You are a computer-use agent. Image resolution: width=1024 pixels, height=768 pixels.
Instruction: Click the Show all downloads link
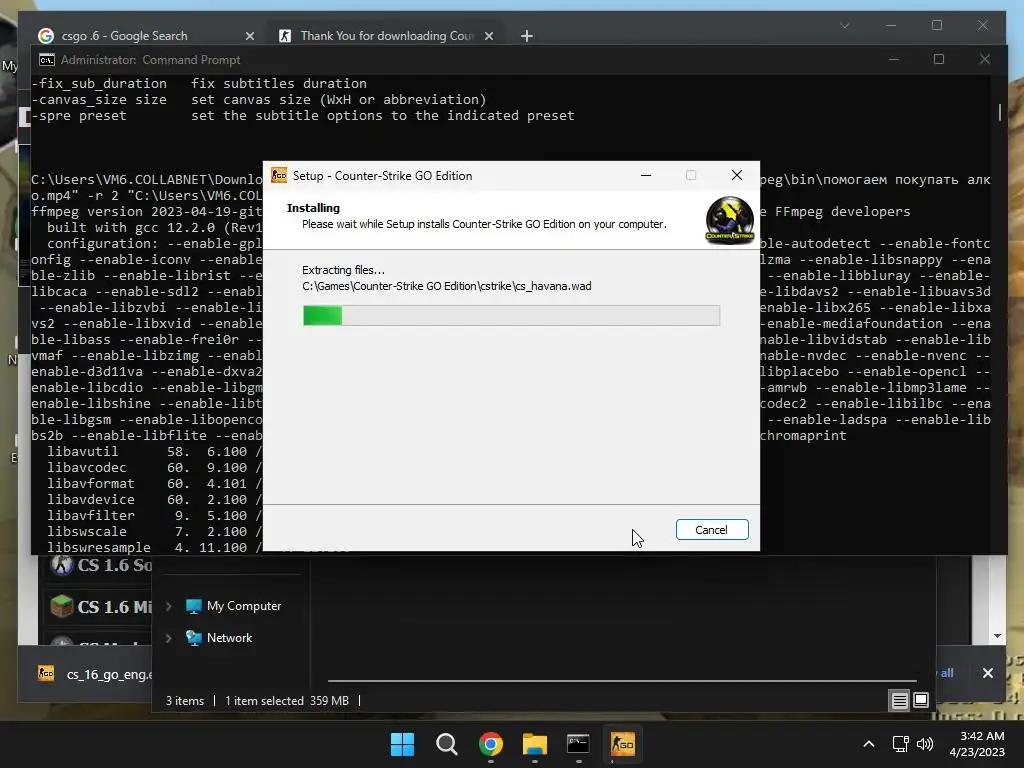pyautogui.click(x=946, y=673)
